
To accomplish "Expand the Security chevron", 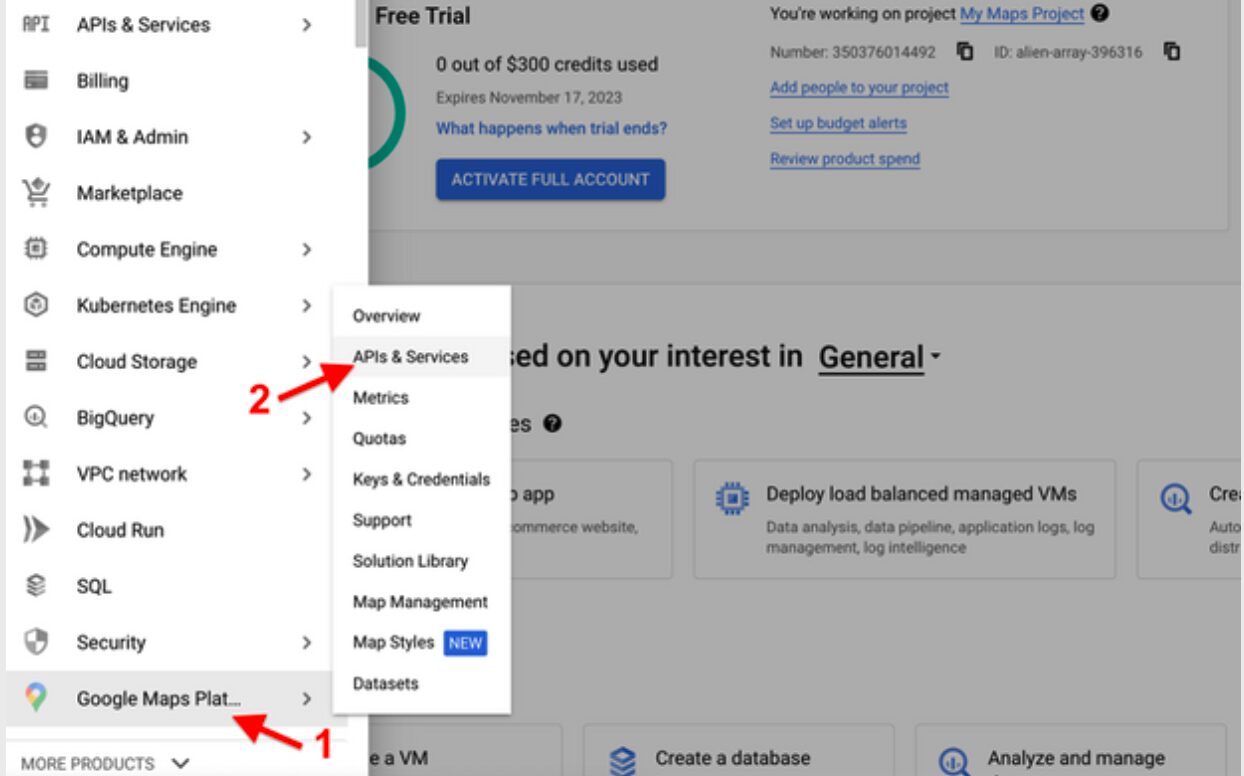I will [307, 642].
